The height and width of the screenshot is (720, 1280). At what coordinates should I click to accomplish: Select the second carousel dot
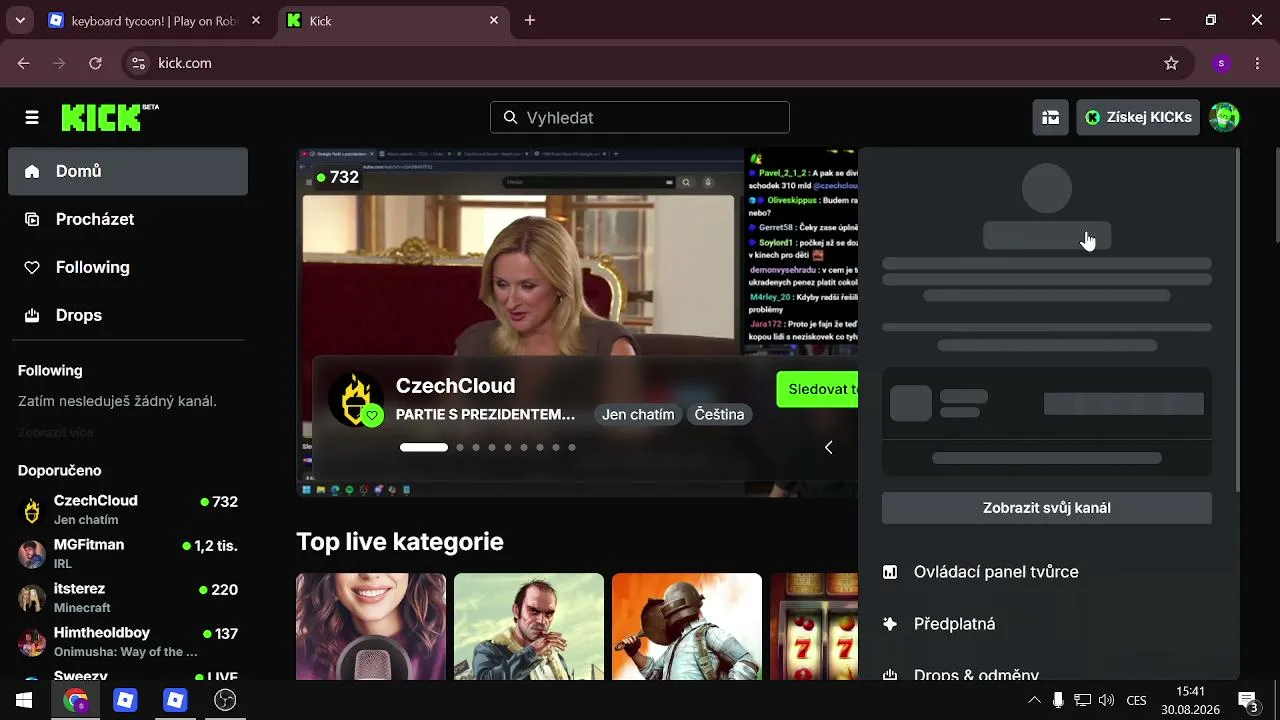click(460, 447)
